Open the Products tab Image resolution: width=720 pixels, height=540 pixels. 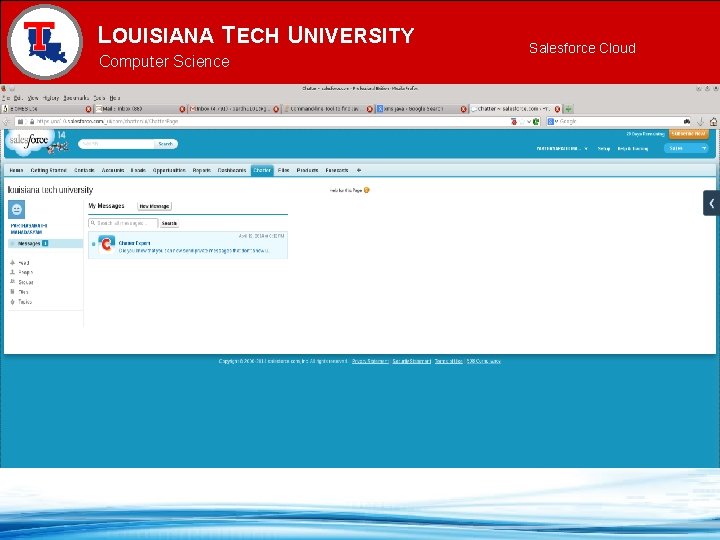tap(307, 170)
